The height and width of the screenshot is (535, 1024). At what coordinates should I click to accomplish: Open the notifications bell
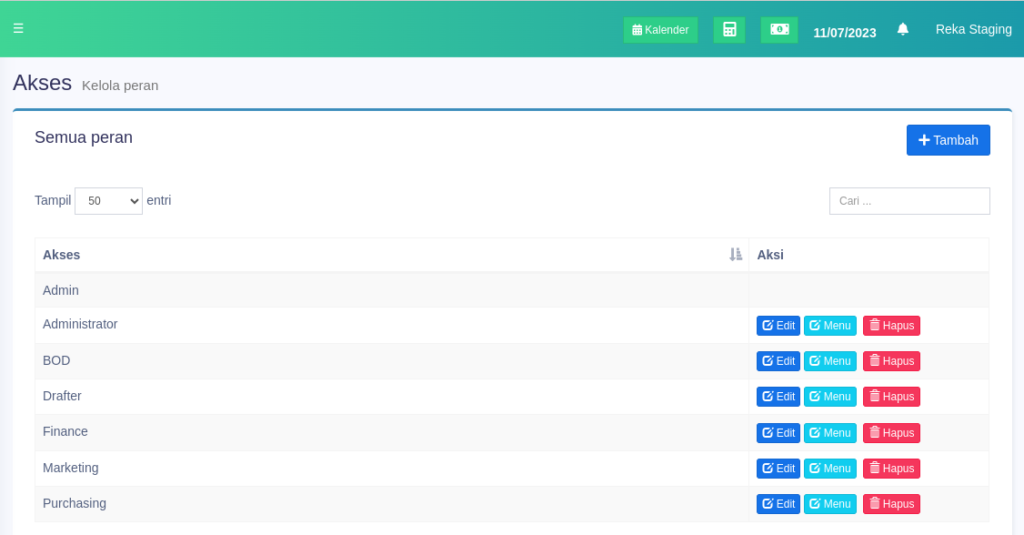(x=903, y=30)
